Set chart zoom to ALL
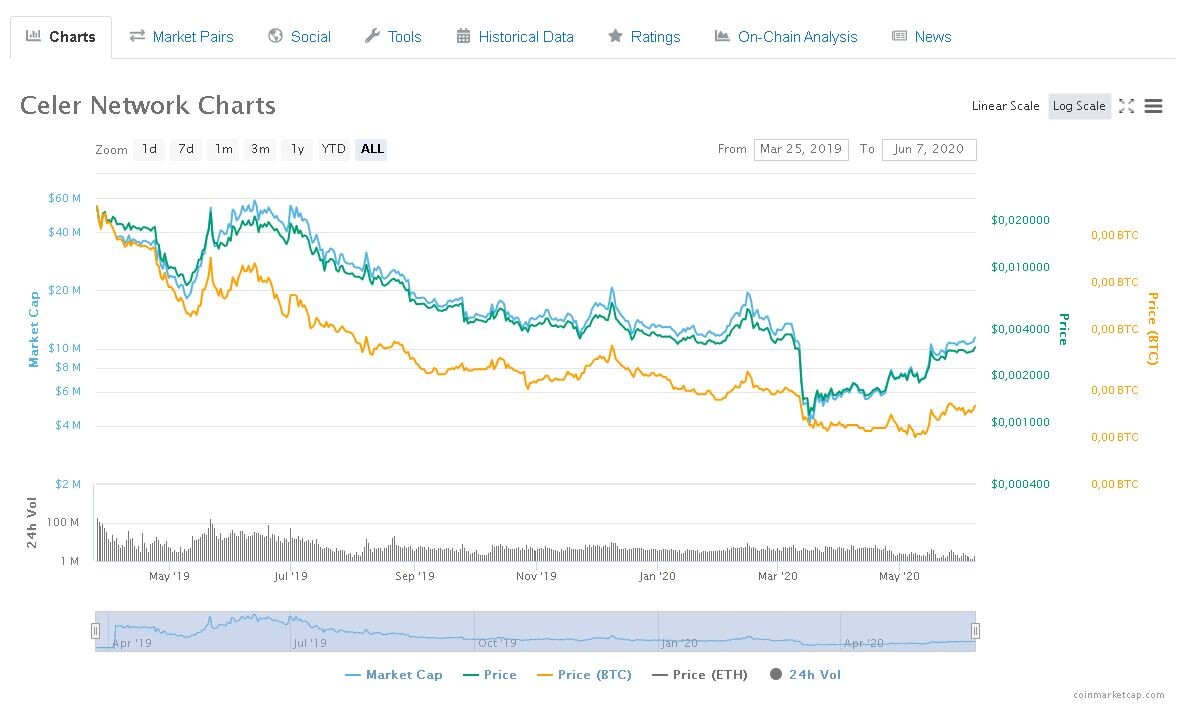The image size is (1181, 717). [x=373, y=149]
